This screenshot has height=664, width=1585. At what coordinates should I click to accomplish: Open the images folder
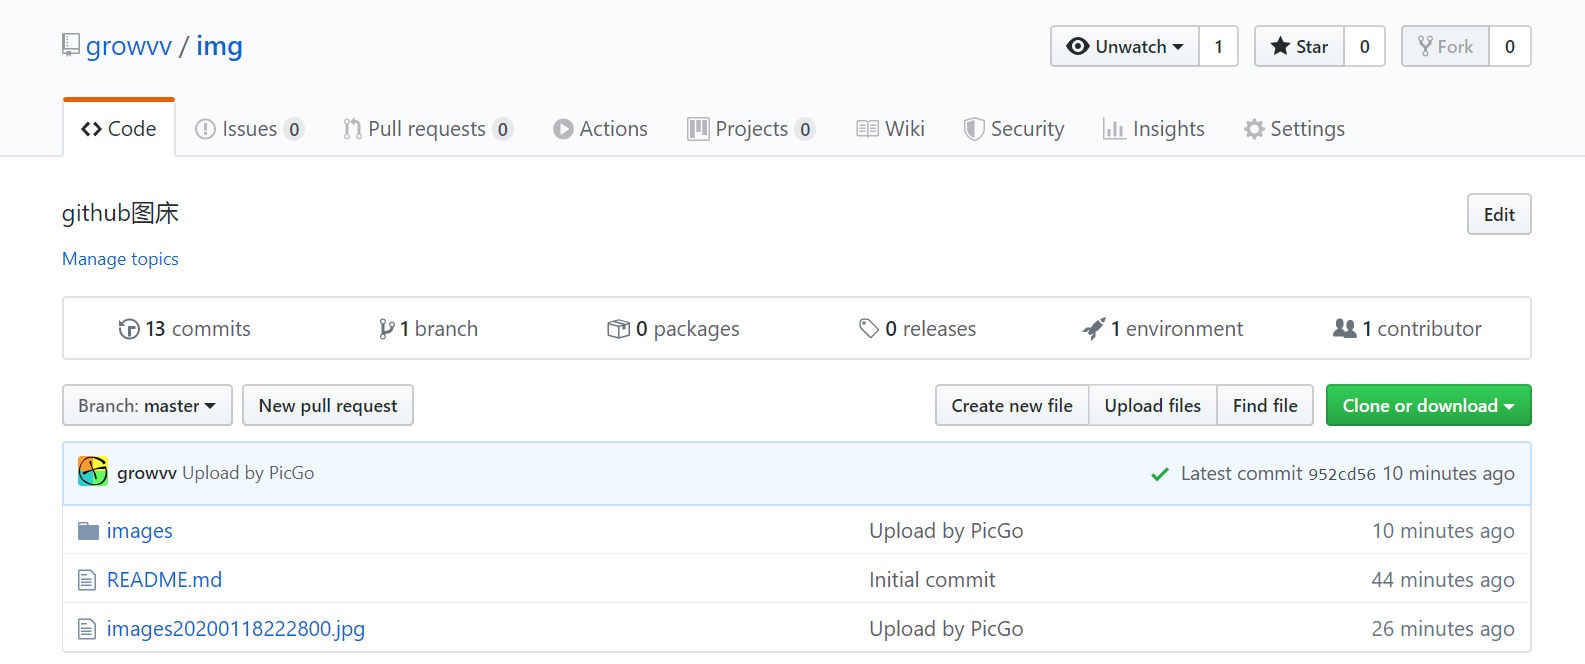[140, 531]
